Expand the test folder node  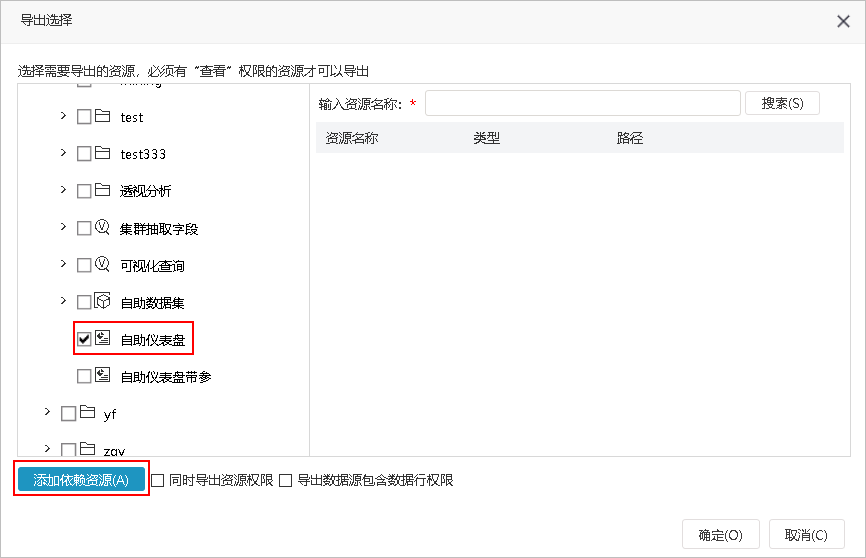pyautogui.click(x=63, y=115)
